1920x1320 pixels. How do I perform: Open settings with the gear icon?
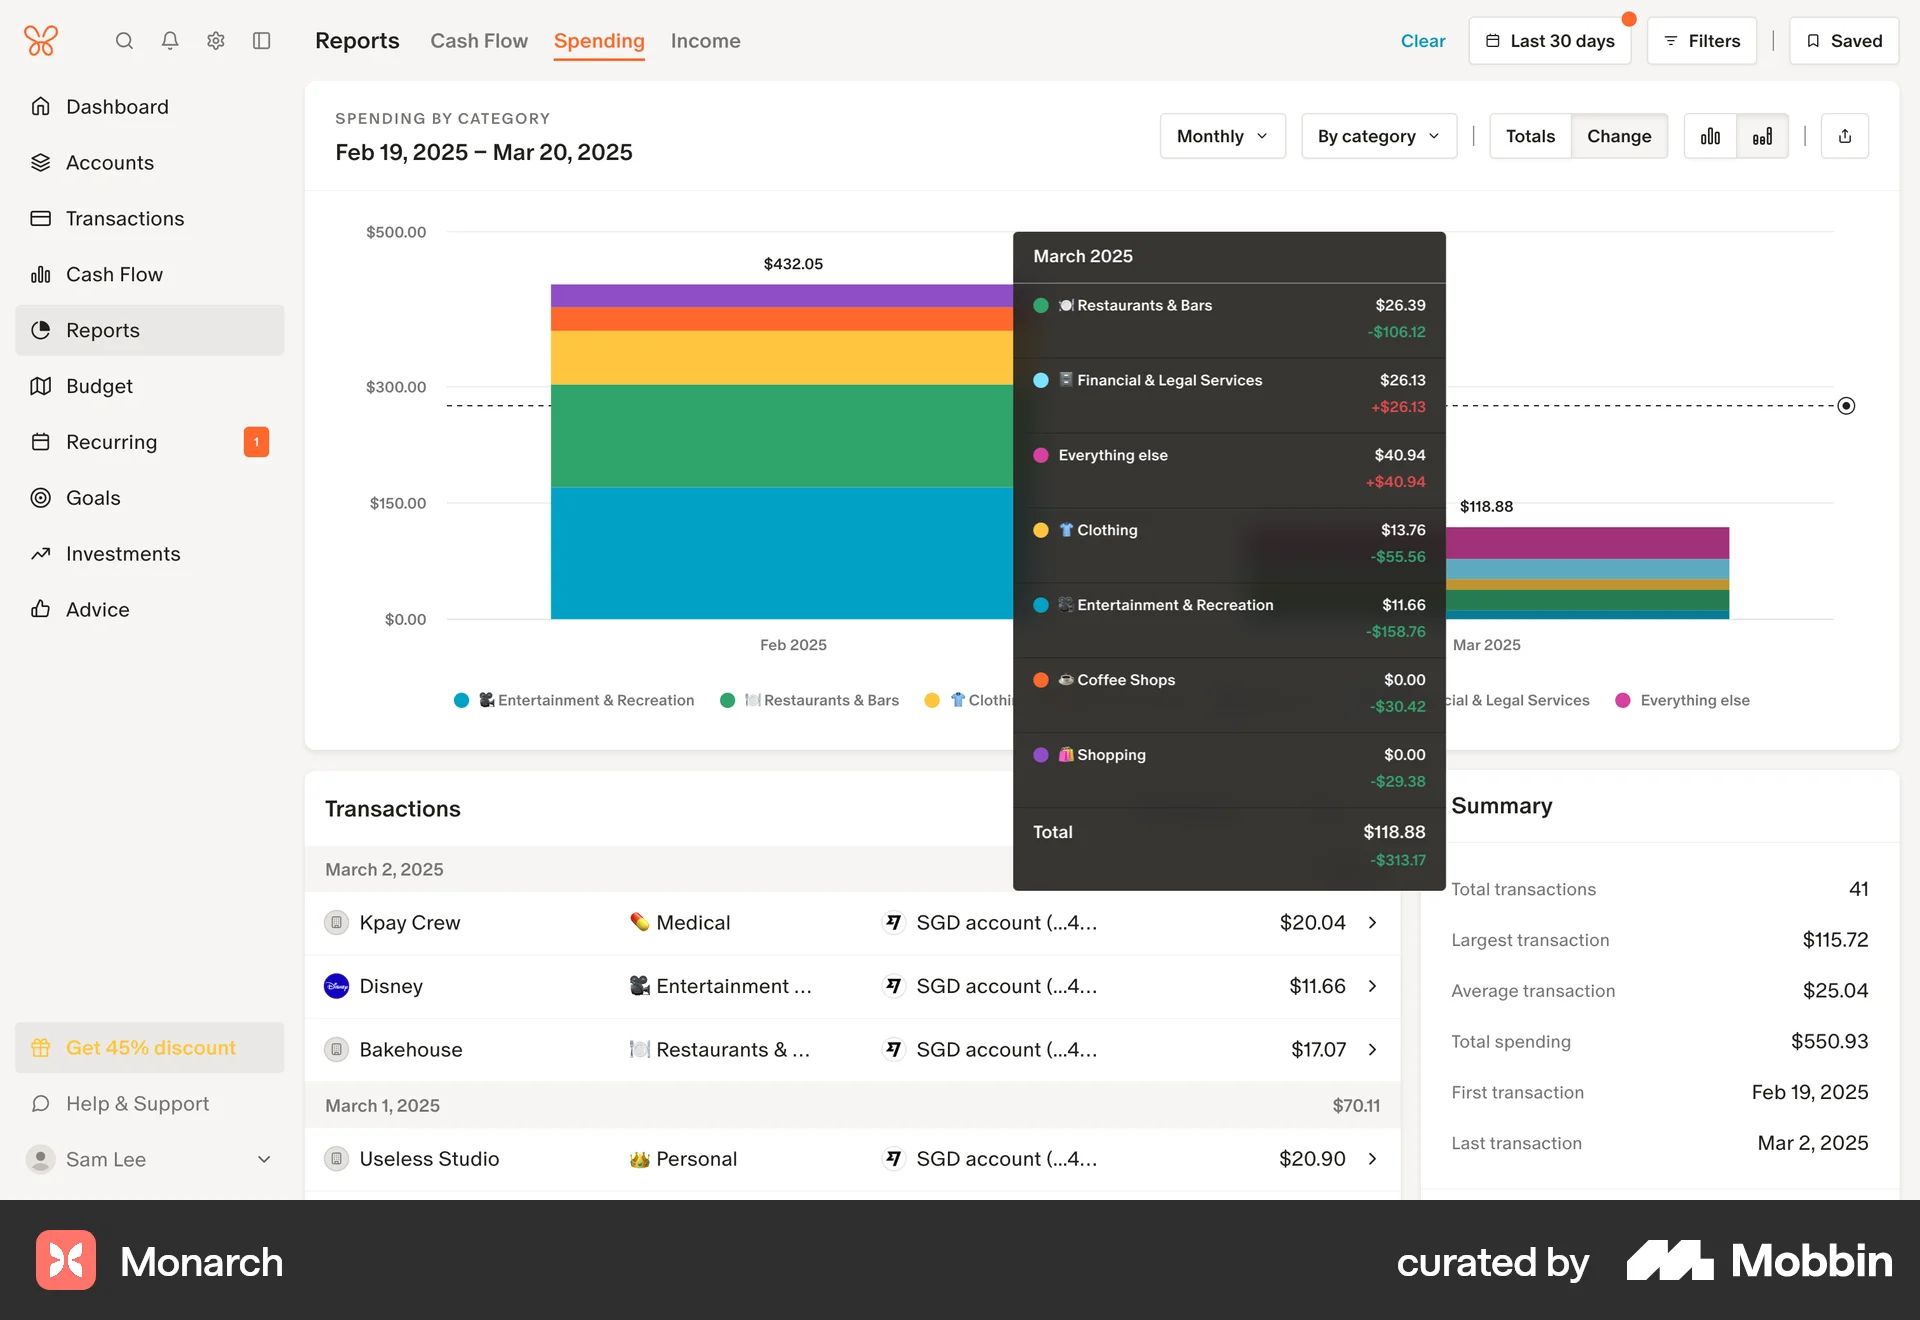(x=215, y=41)
